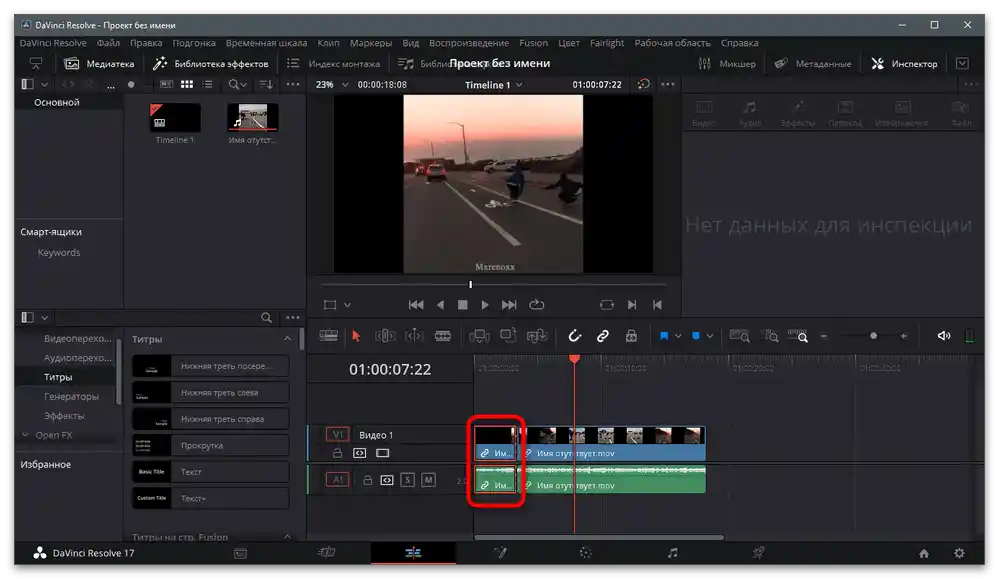Toggle the Медиатека panel button
Image resolution: width=999 pixels, height=579 pixels.
(100, 64)
